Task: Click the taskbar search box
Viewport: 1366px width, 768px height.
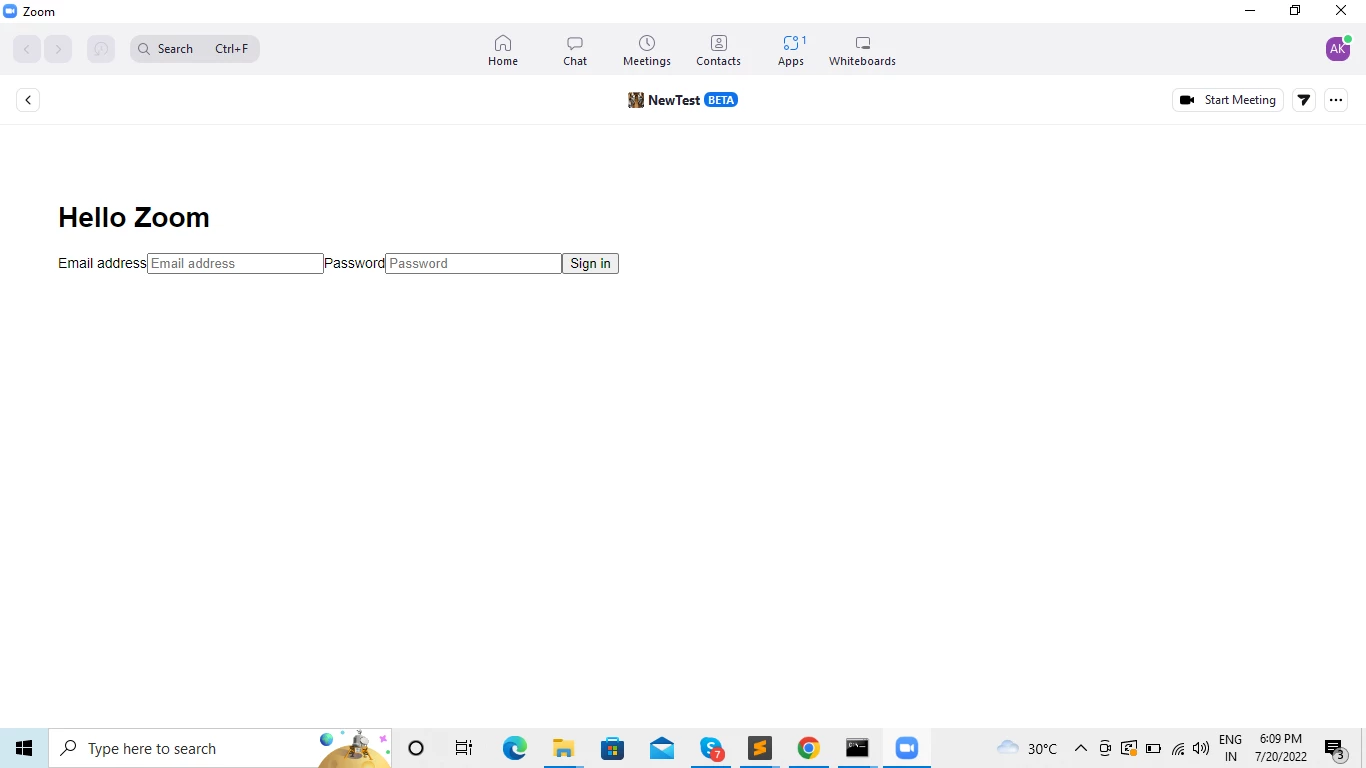Action: point(220,748)
